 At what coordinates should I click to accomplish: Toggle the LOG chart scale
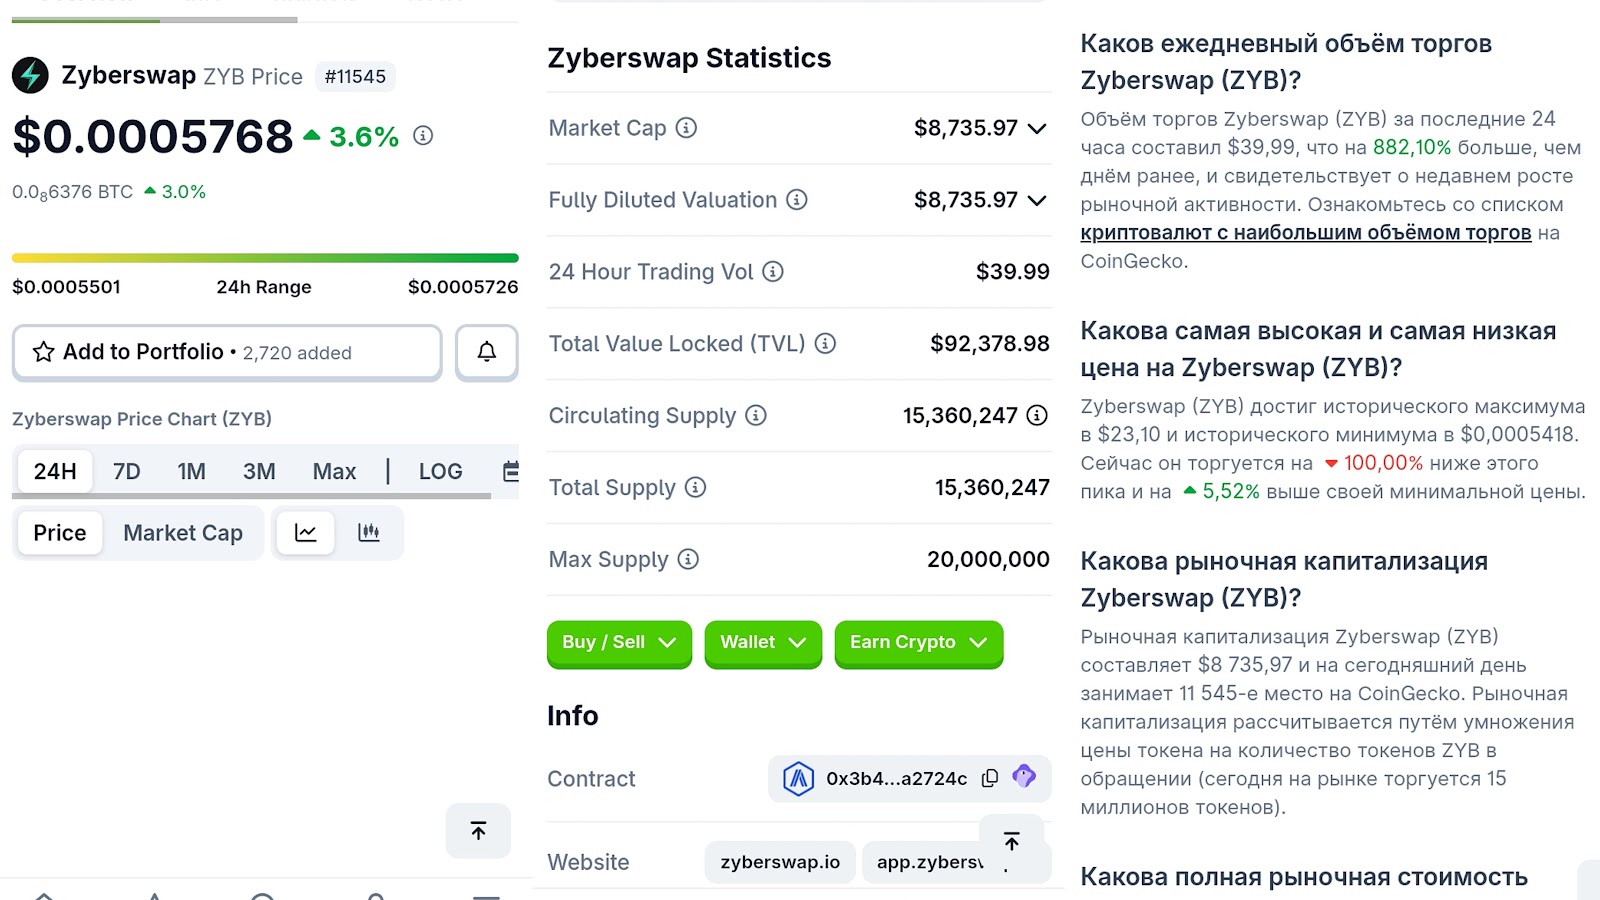pyautogui.click(x=440, y=471)
